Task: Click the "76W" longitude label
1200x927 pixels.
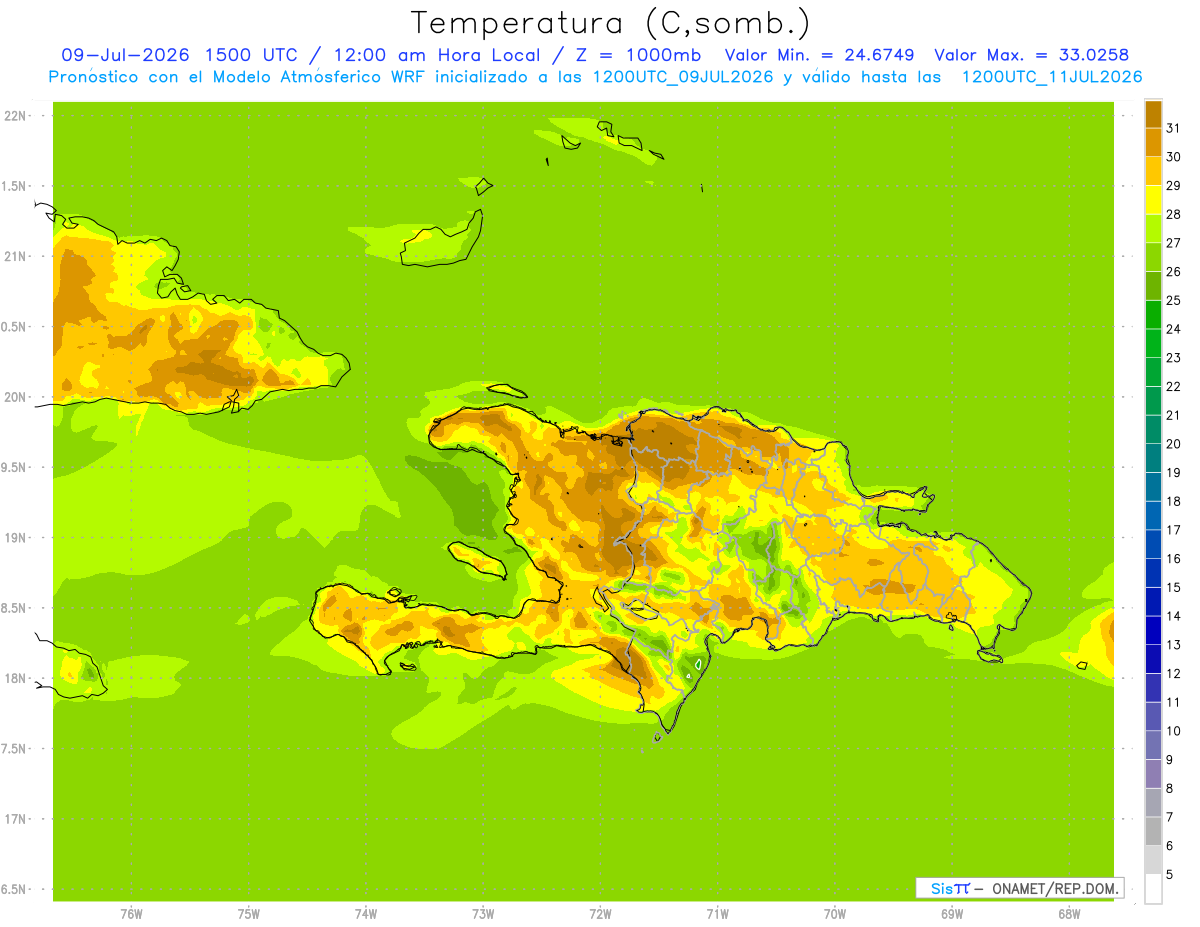Action: point(131,914)
